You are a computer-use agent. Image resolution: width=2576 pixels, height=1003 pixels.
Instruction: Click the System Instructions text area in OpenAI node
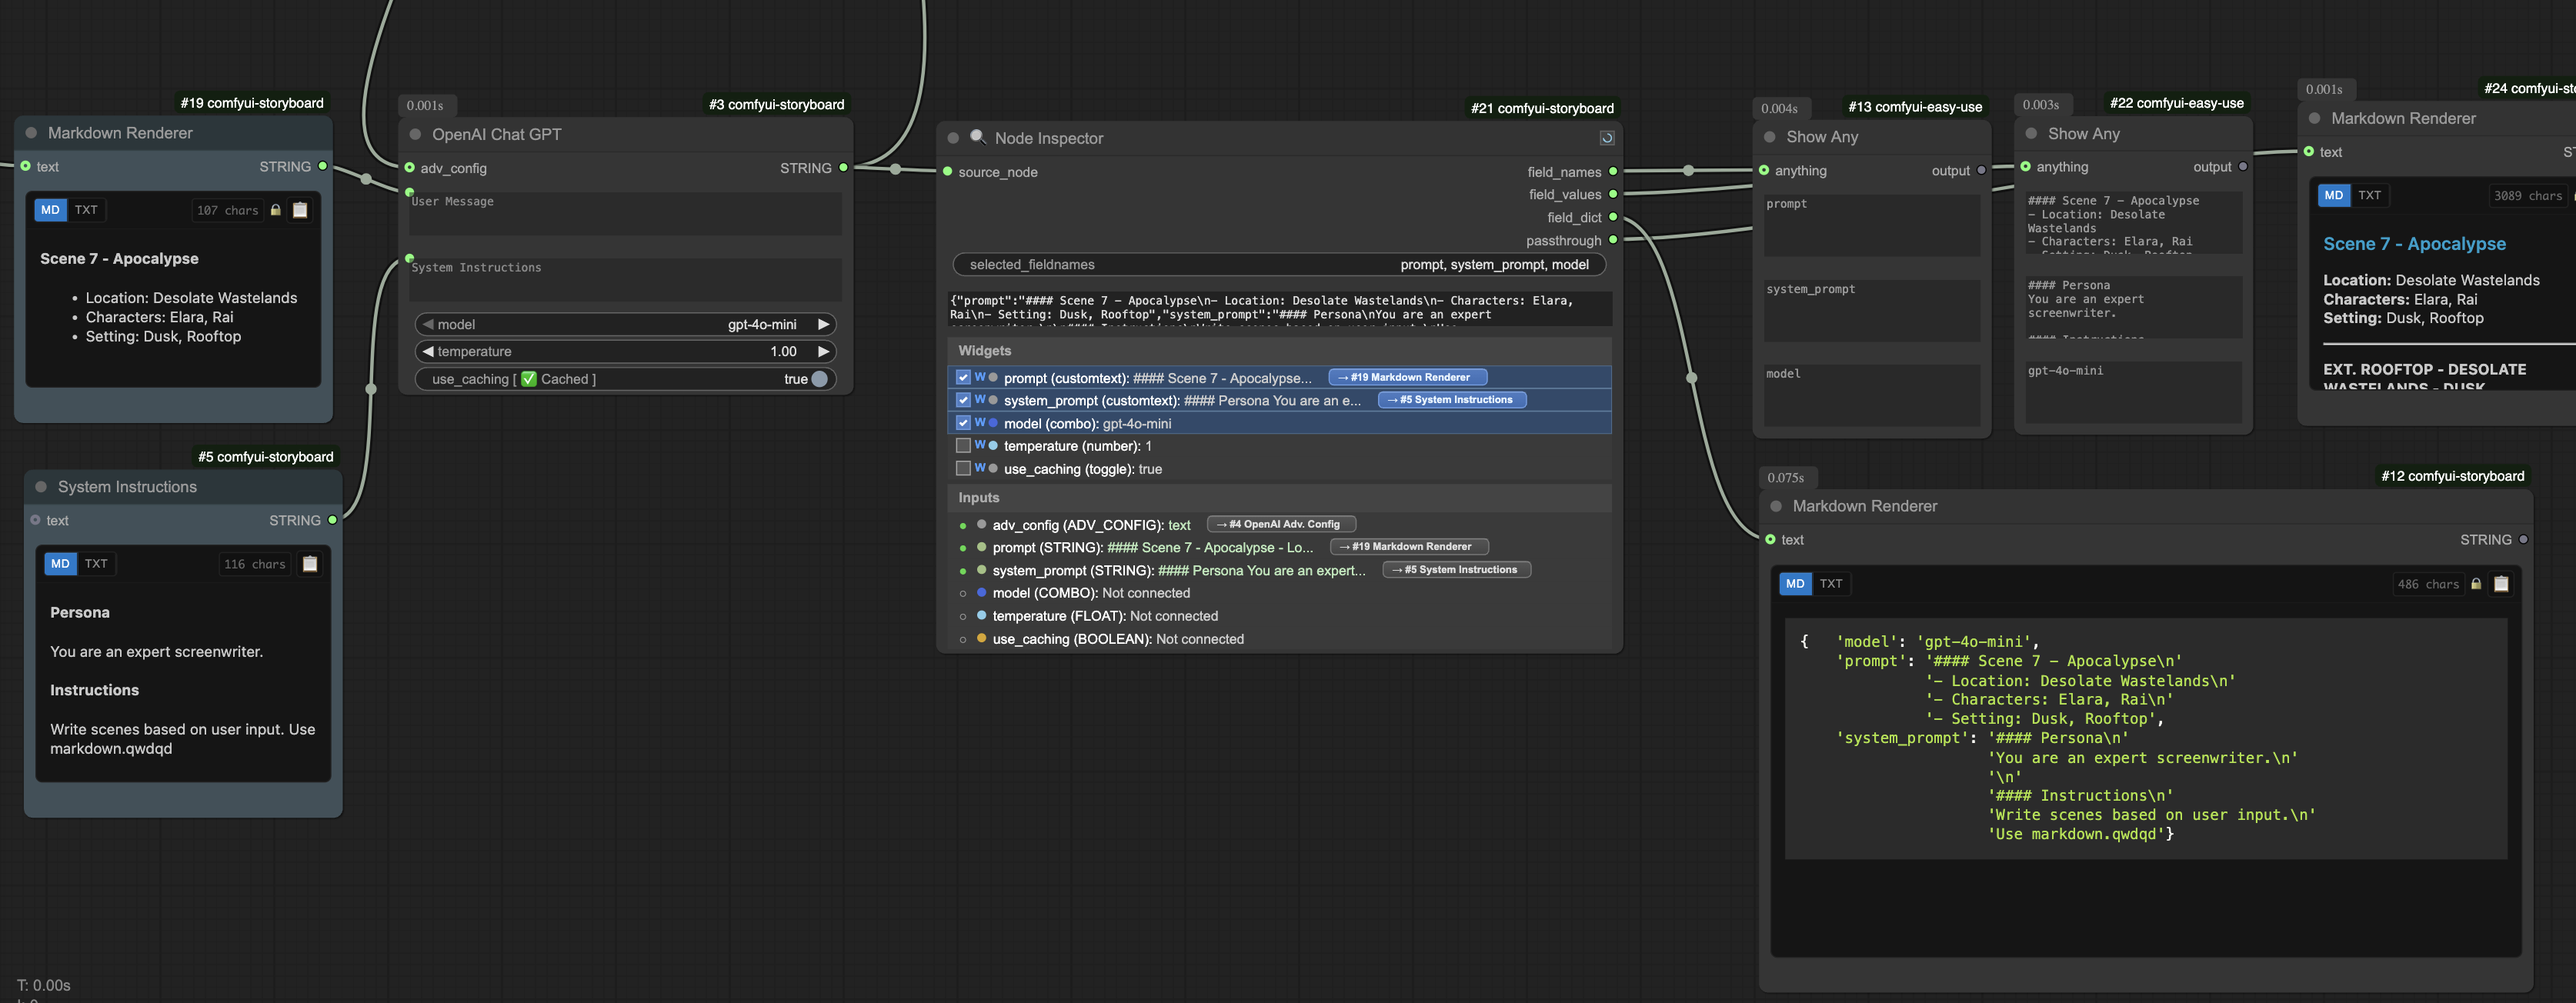[x=625, y=280]
